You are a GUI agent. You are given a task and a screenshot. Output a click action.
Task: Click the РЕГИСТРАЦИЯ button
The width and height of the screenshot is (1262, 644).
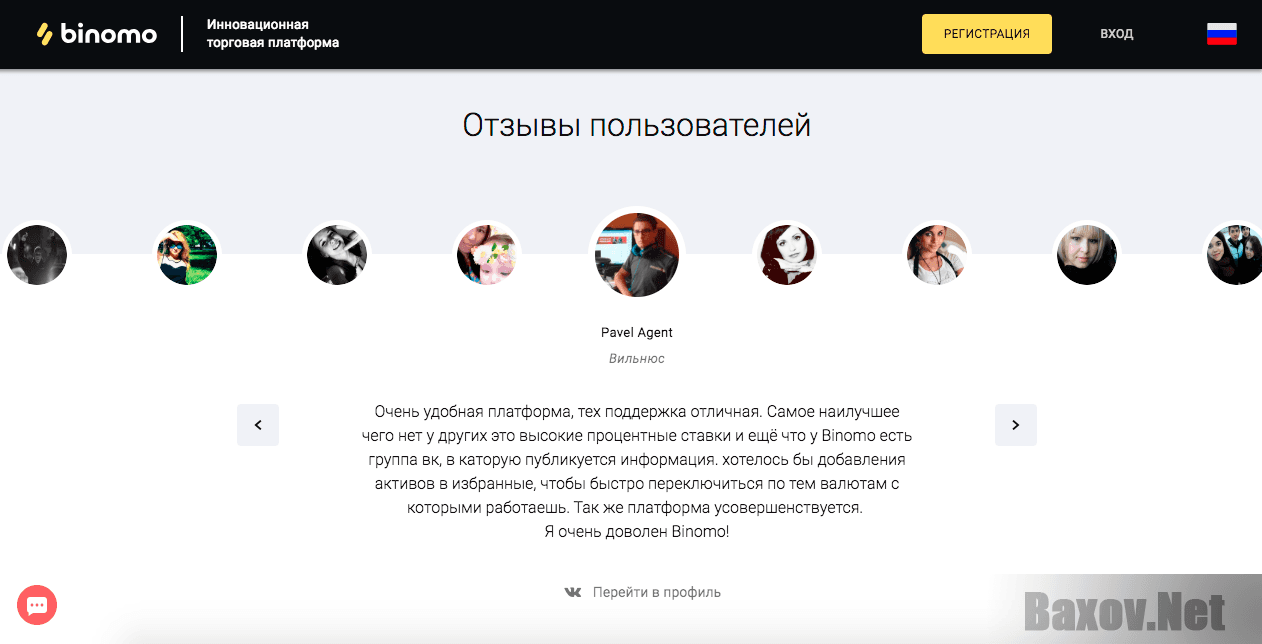coord(987,34)
